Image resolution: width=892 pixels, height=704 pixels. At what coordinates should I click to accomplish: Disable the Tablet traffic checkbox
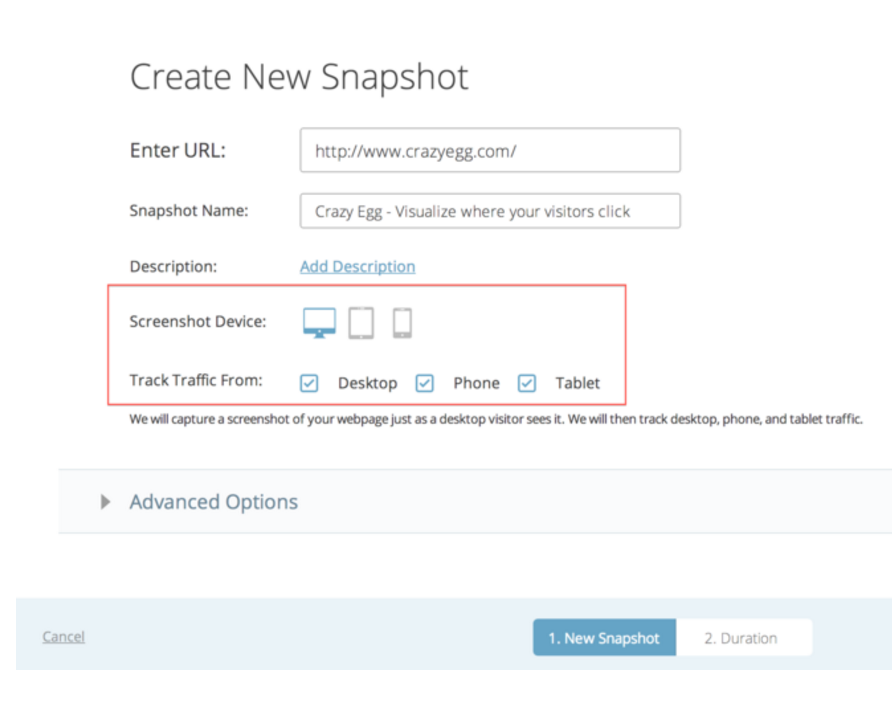(x=527, y=383)
